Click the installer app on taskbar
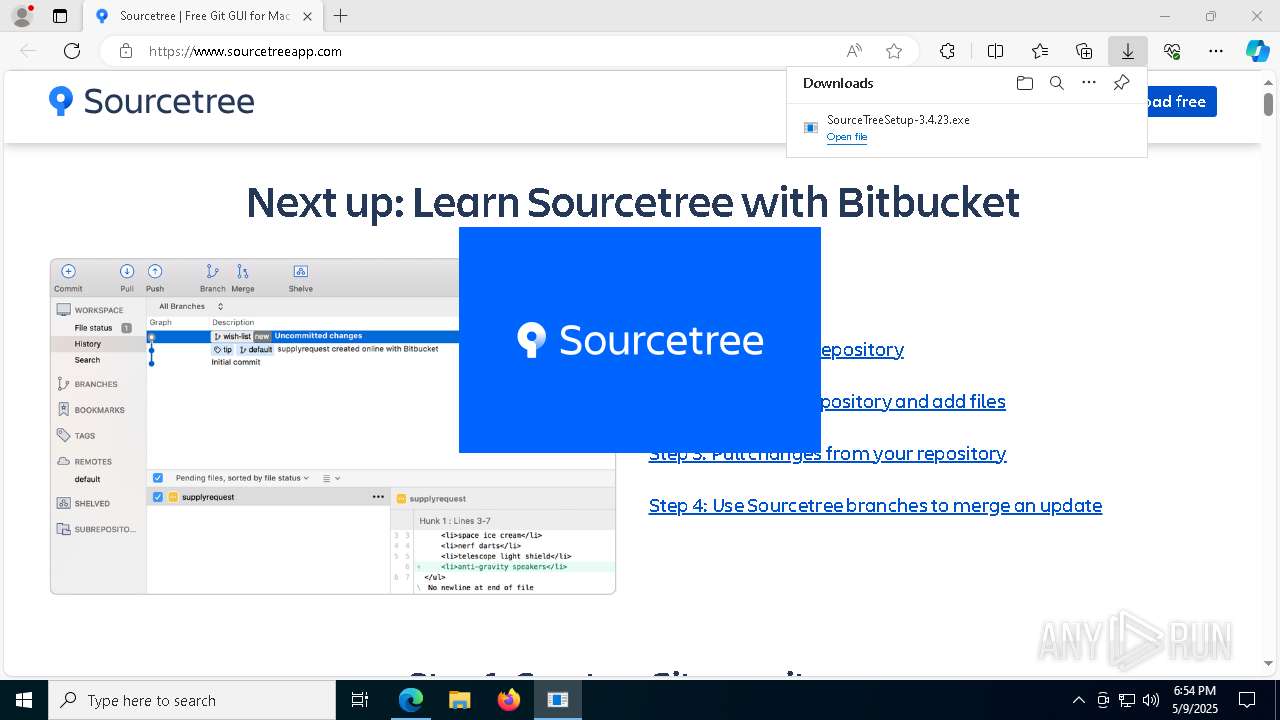 pyautogui.click(x=558, y=700)
